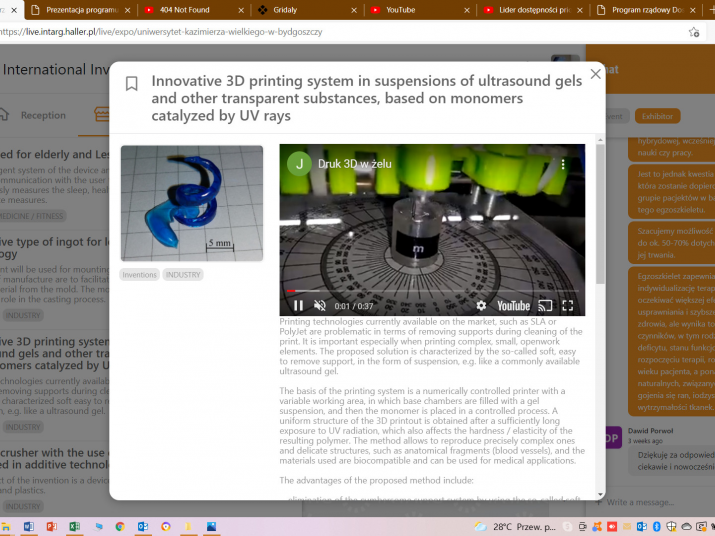Screen dimensions: 715x536
Task: Click the channel avatar J
Action: [299, 163]
